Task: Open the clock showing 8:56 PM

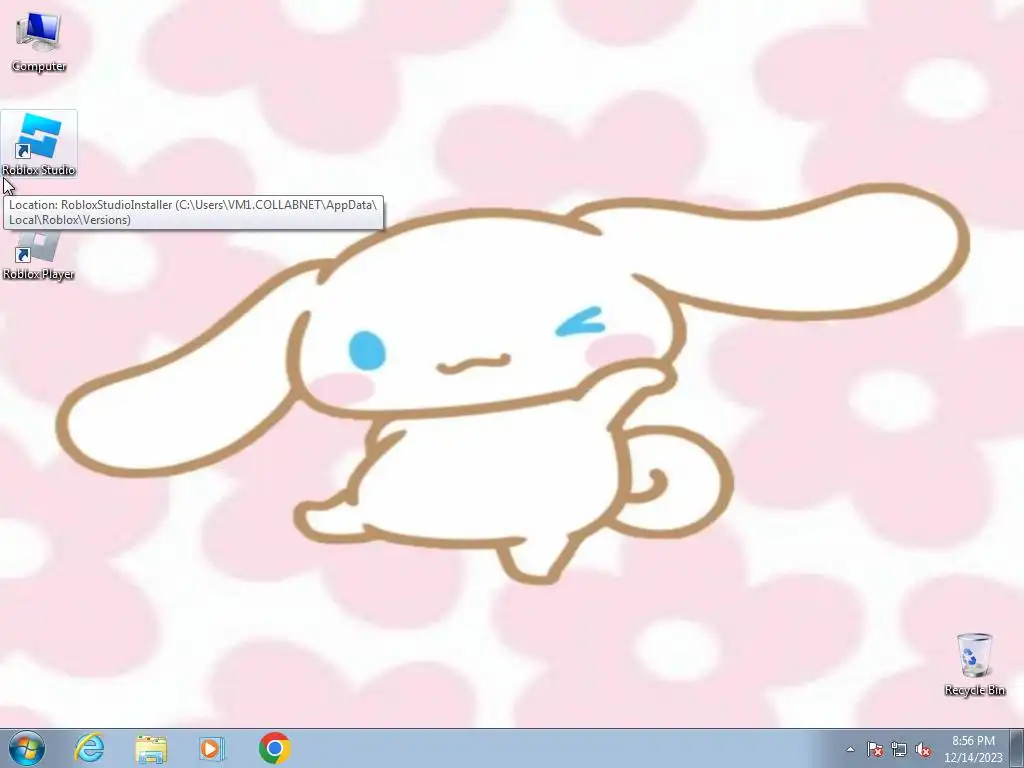Action: 973,749
